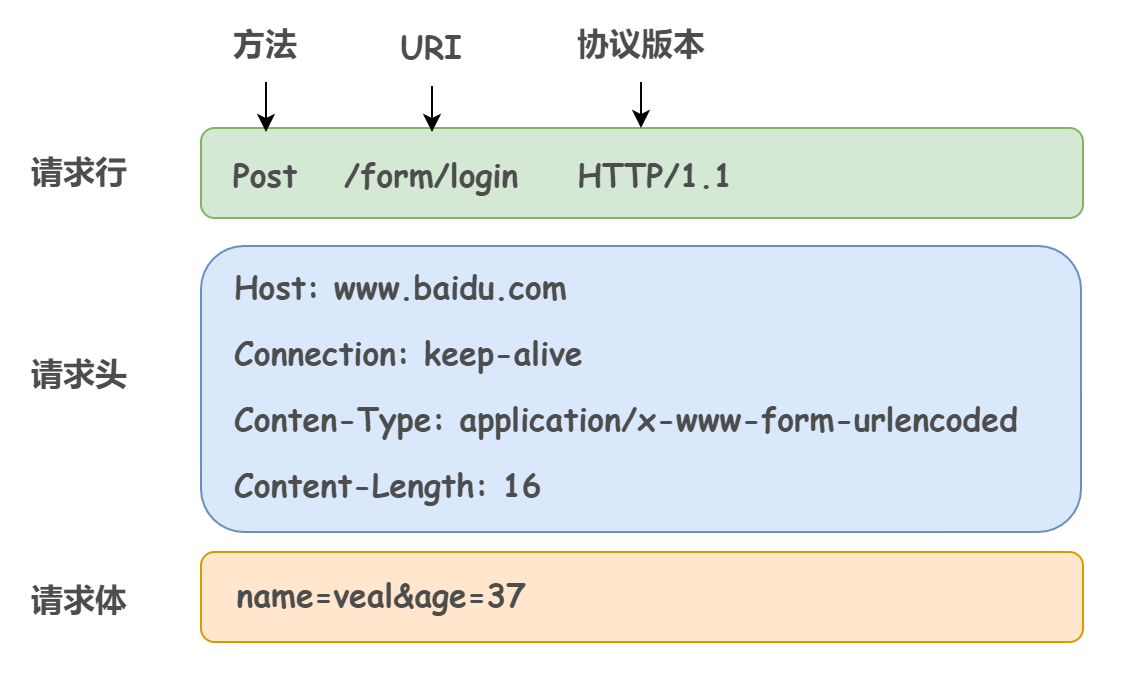Click the arrow below the URI label

coord(432,108)
